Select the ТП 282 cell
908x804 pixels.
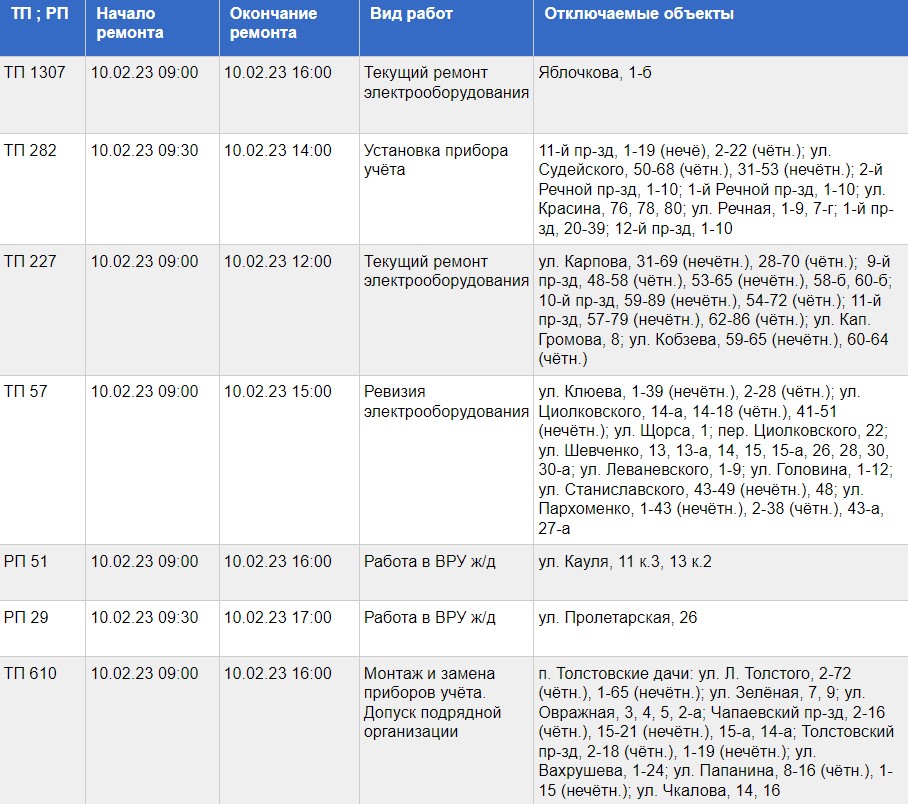tap(31, 151)
